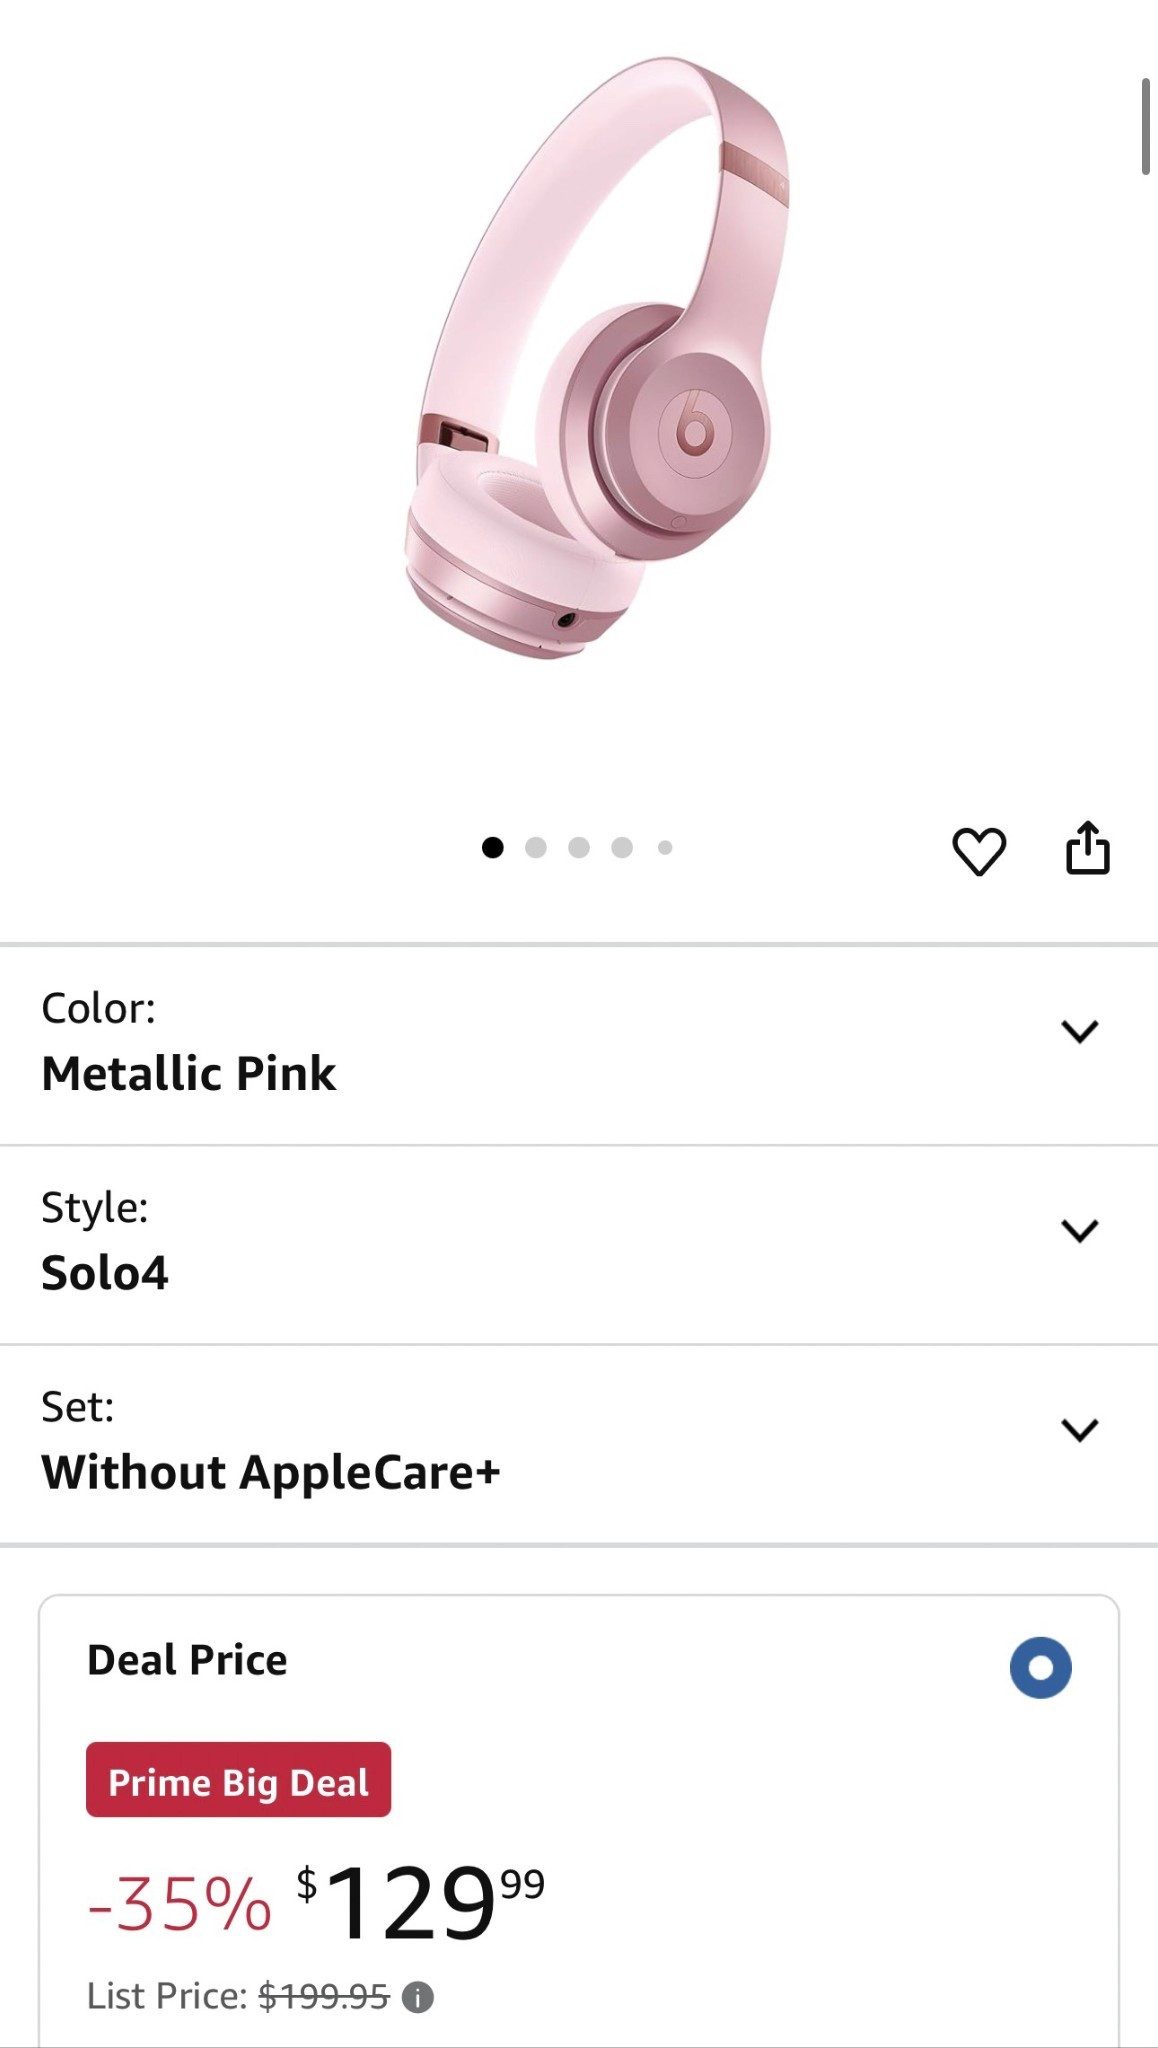Tap the $129.99 deal price
This screenshot has height=2048, width=1158.
(x=420, y=1902)
